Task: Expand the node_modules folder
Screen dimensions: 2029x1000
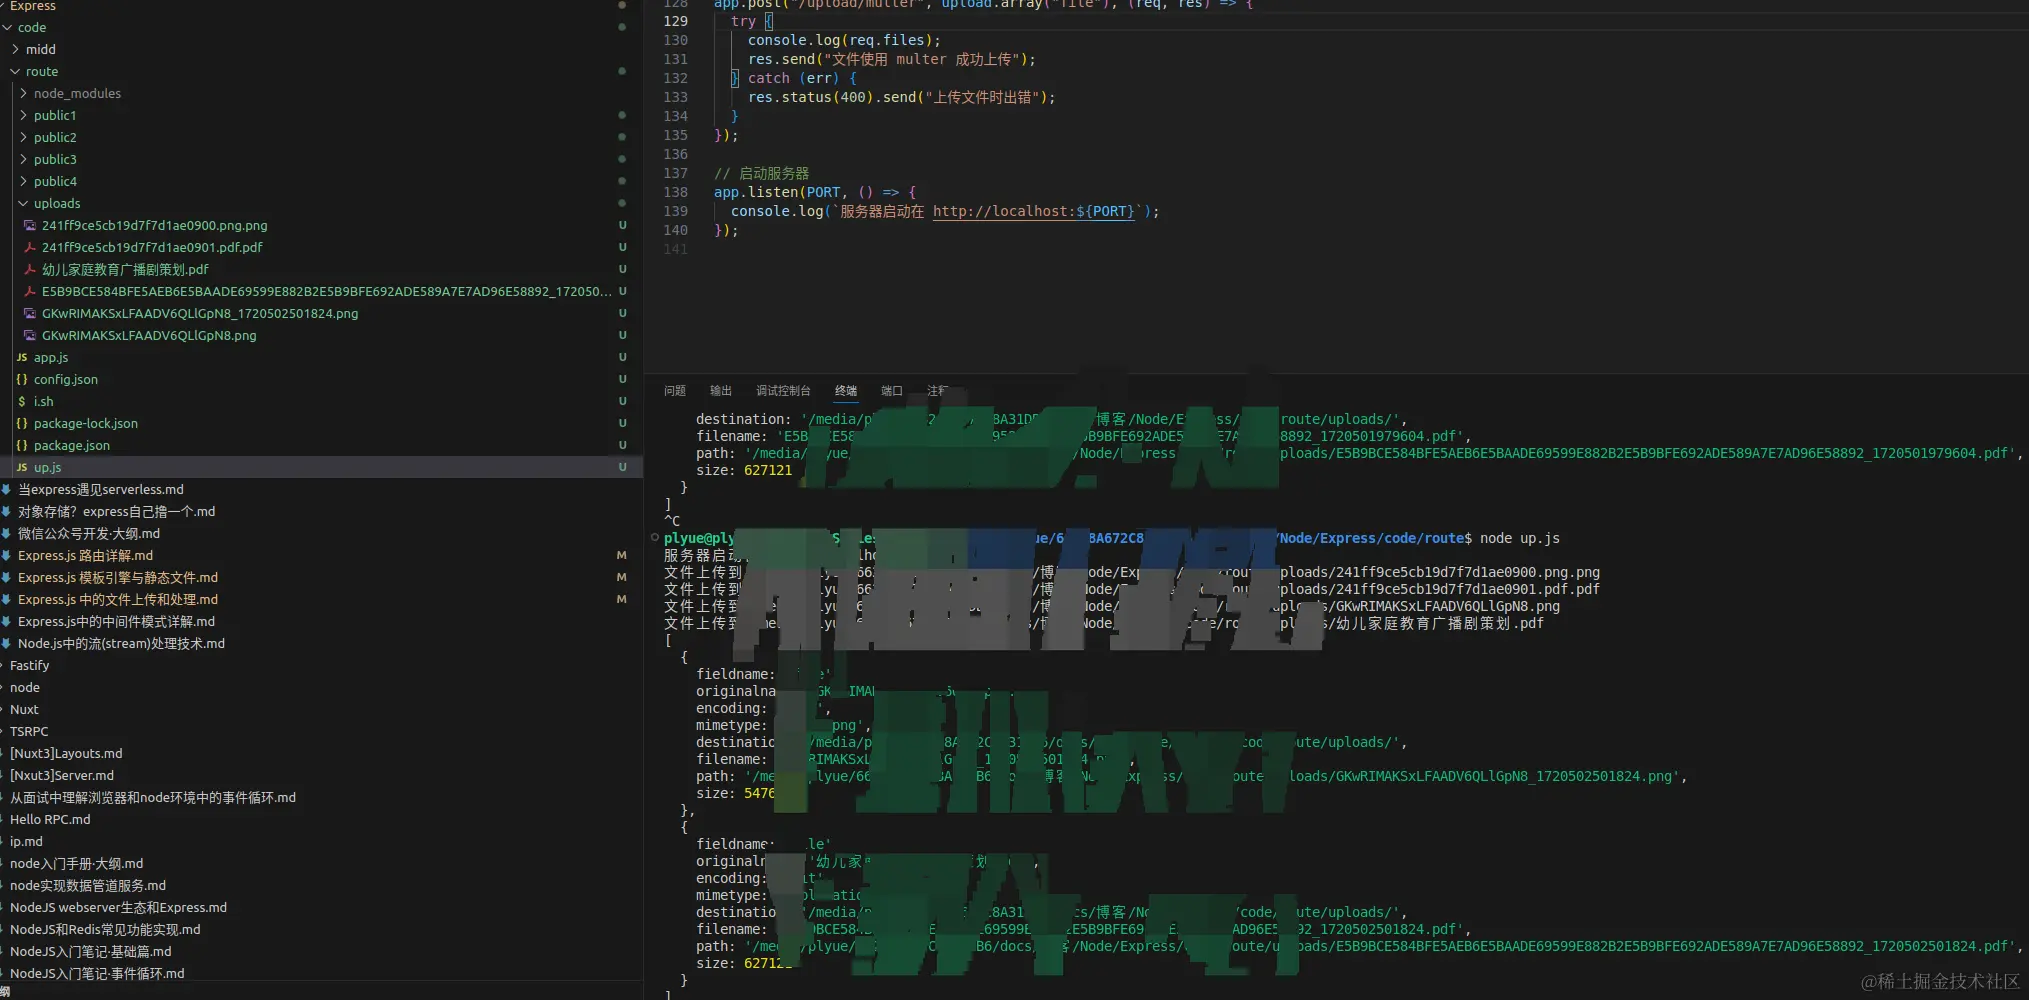Action: (23, 94)
